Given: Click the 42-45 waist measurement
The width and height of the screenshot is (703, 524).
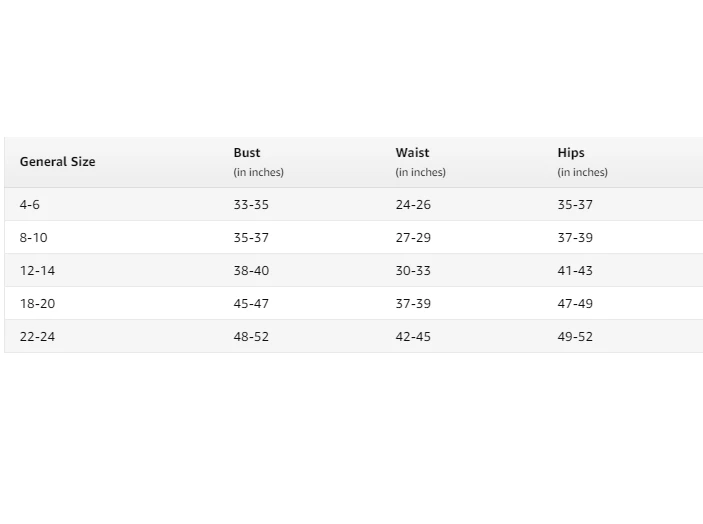Looking at the screenshot, I should click(x=413, y=336).
